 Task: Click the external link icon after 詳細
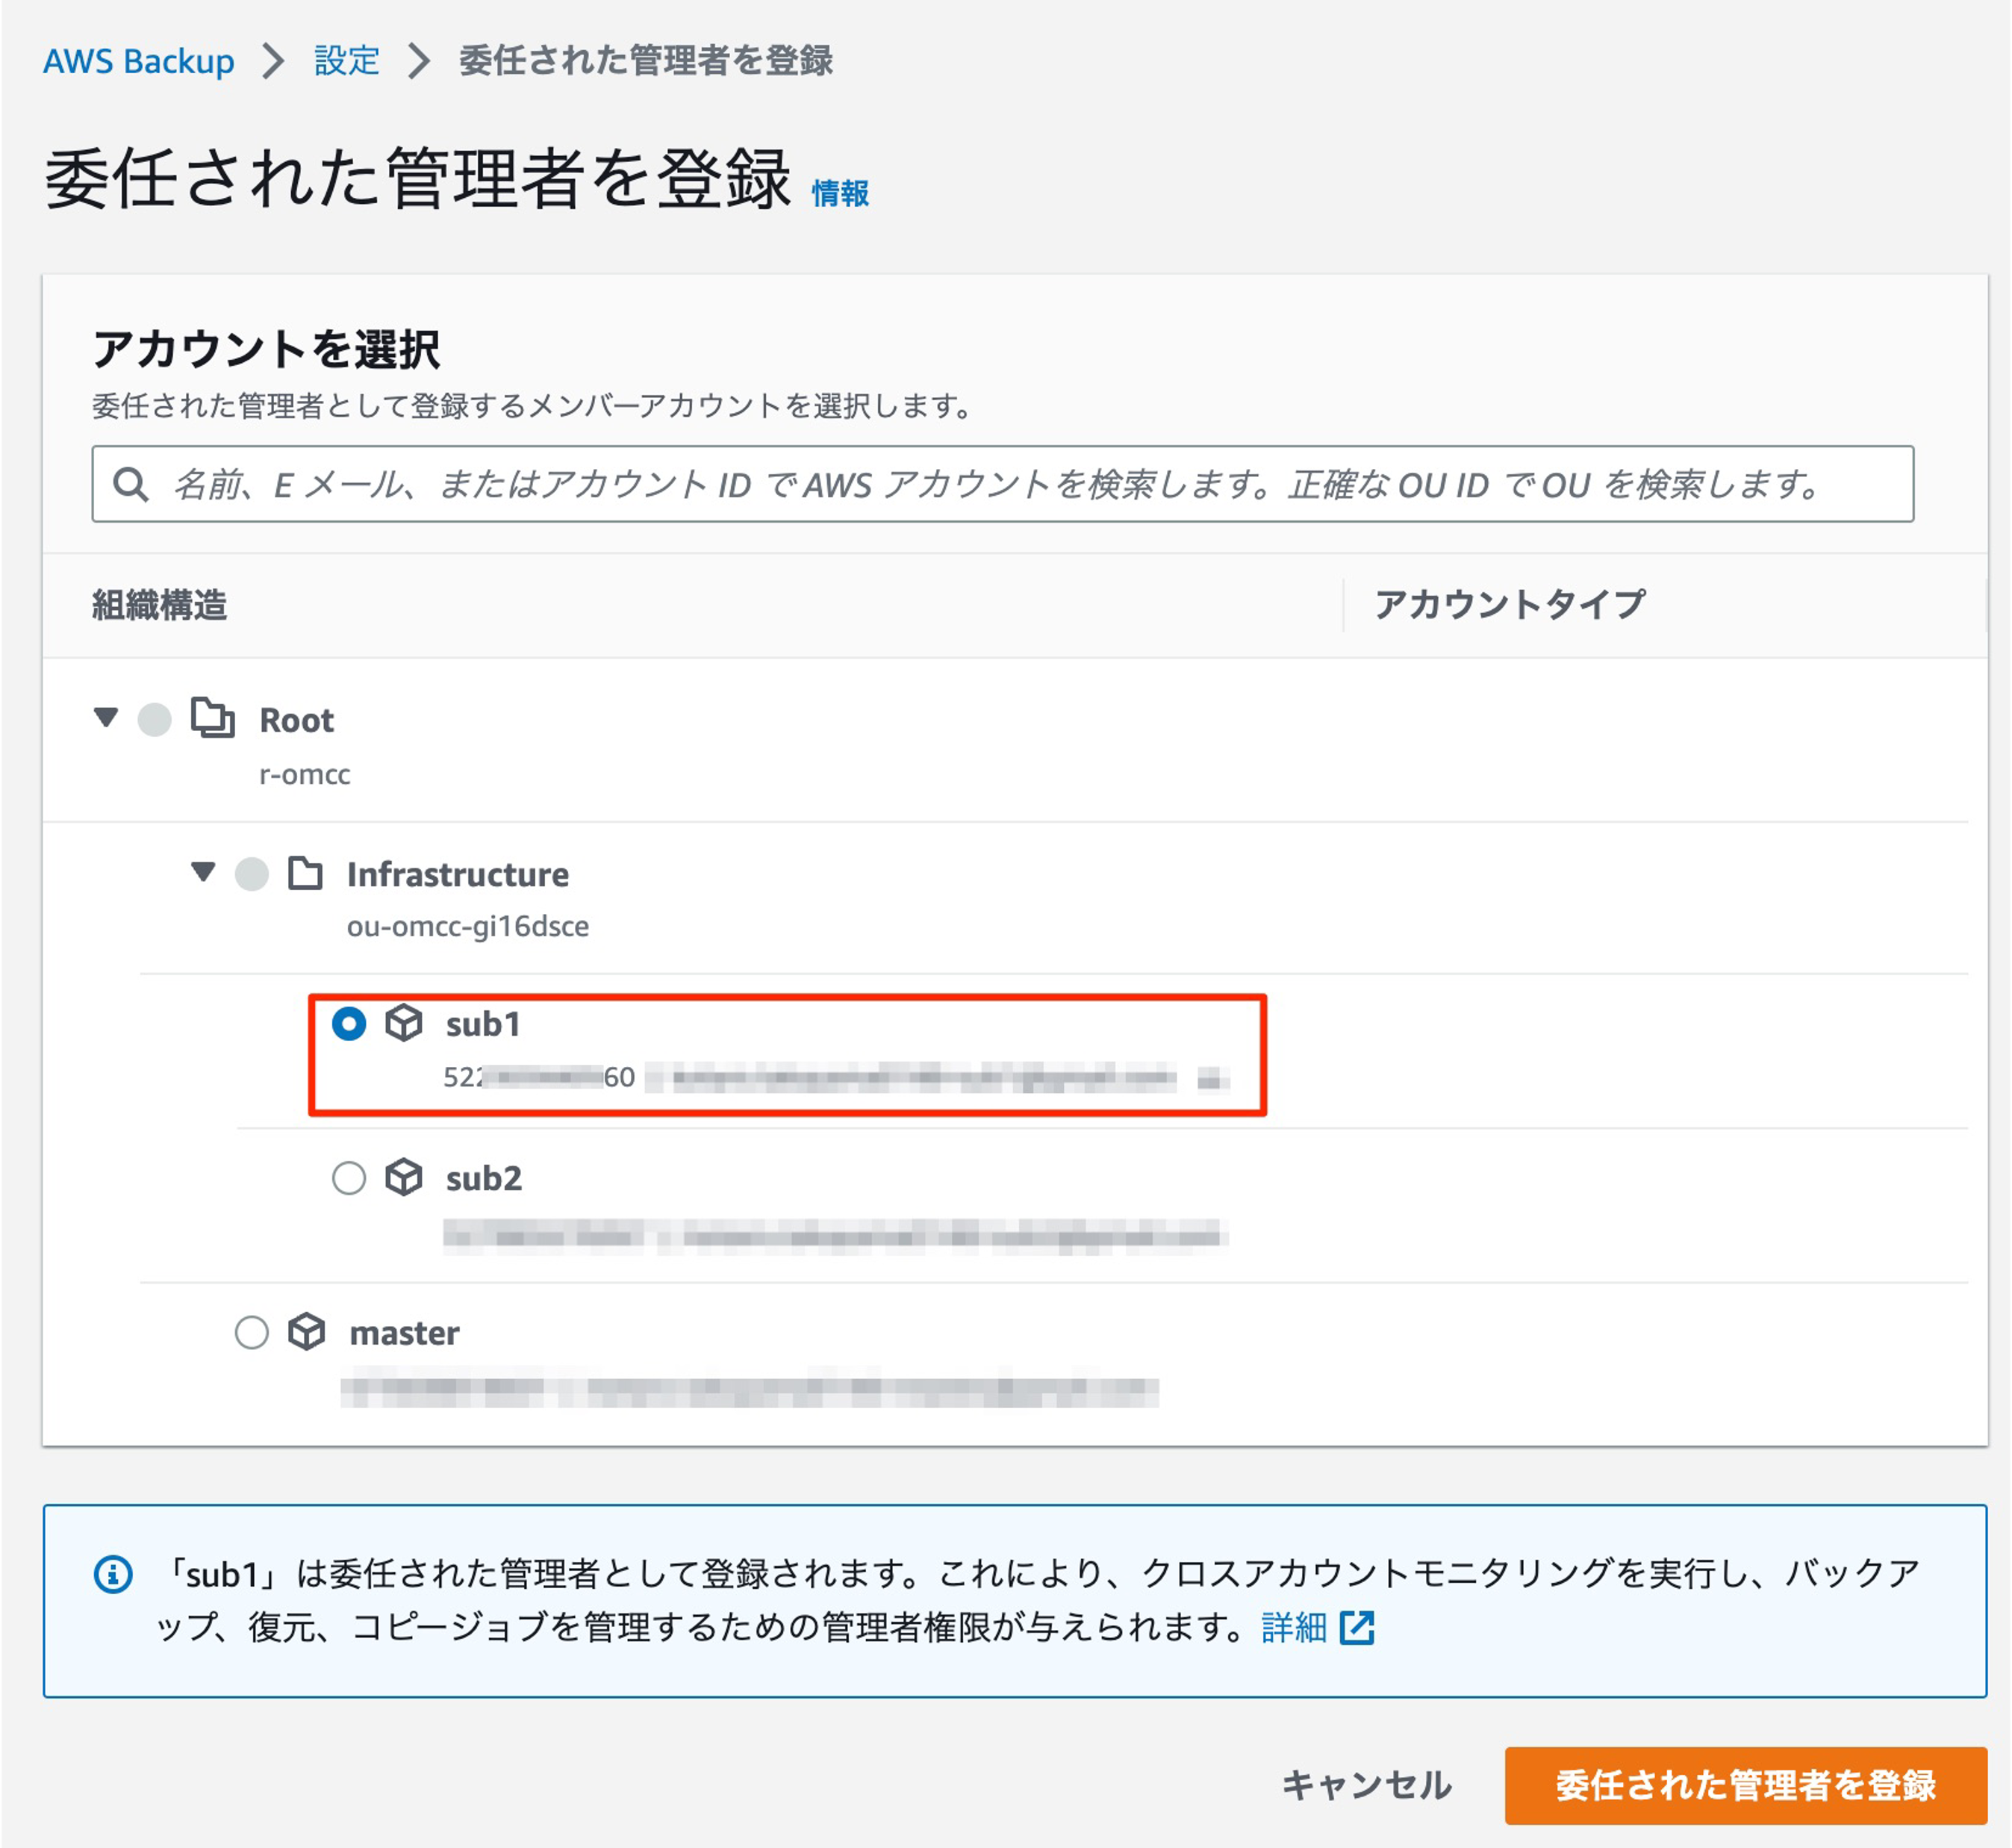point(1357,1628)
